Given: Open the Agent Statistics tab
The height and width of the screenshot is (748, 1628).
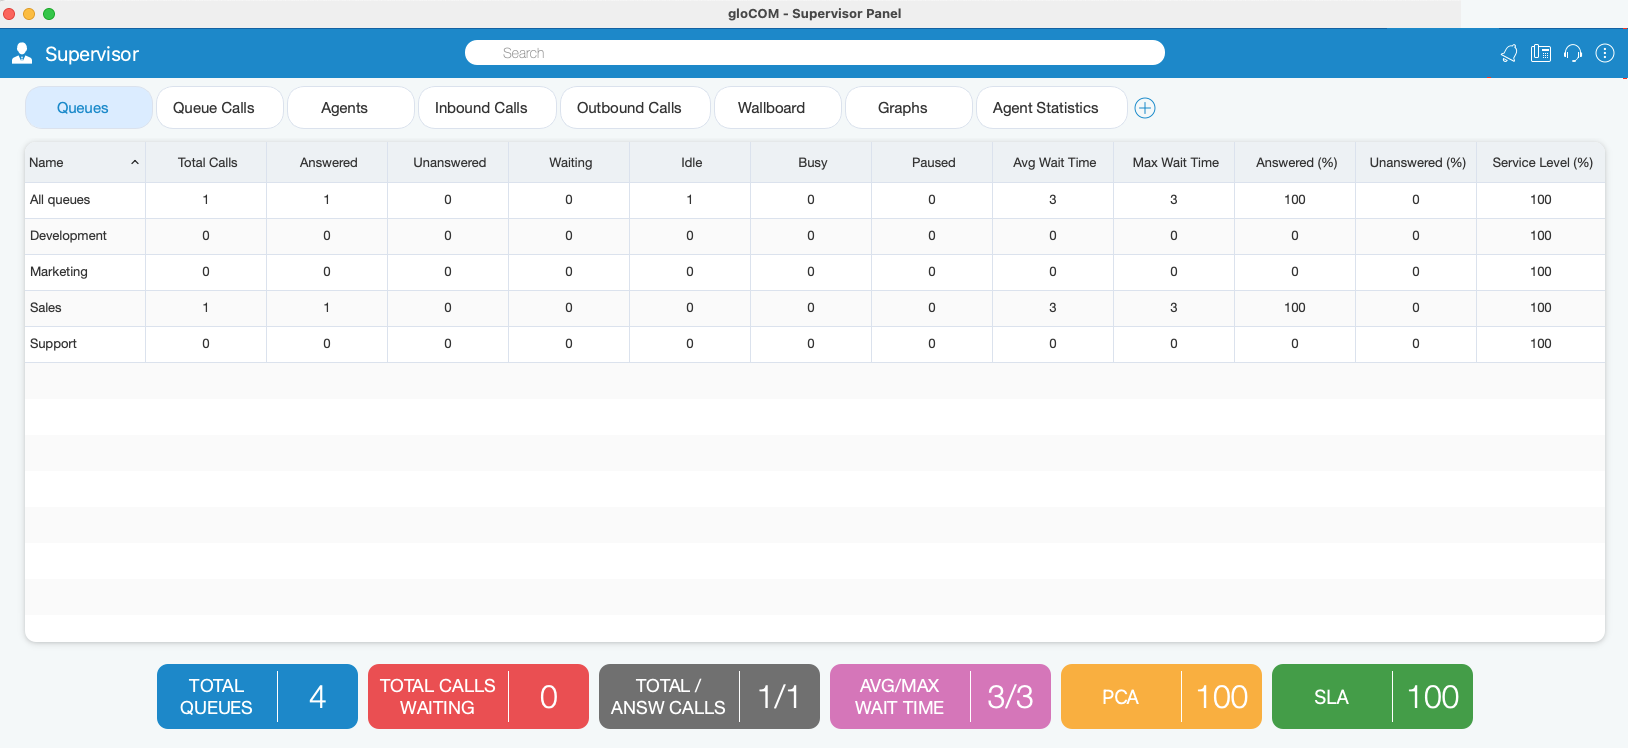Looking at the screenshot, I should (x=1045, y=108).
